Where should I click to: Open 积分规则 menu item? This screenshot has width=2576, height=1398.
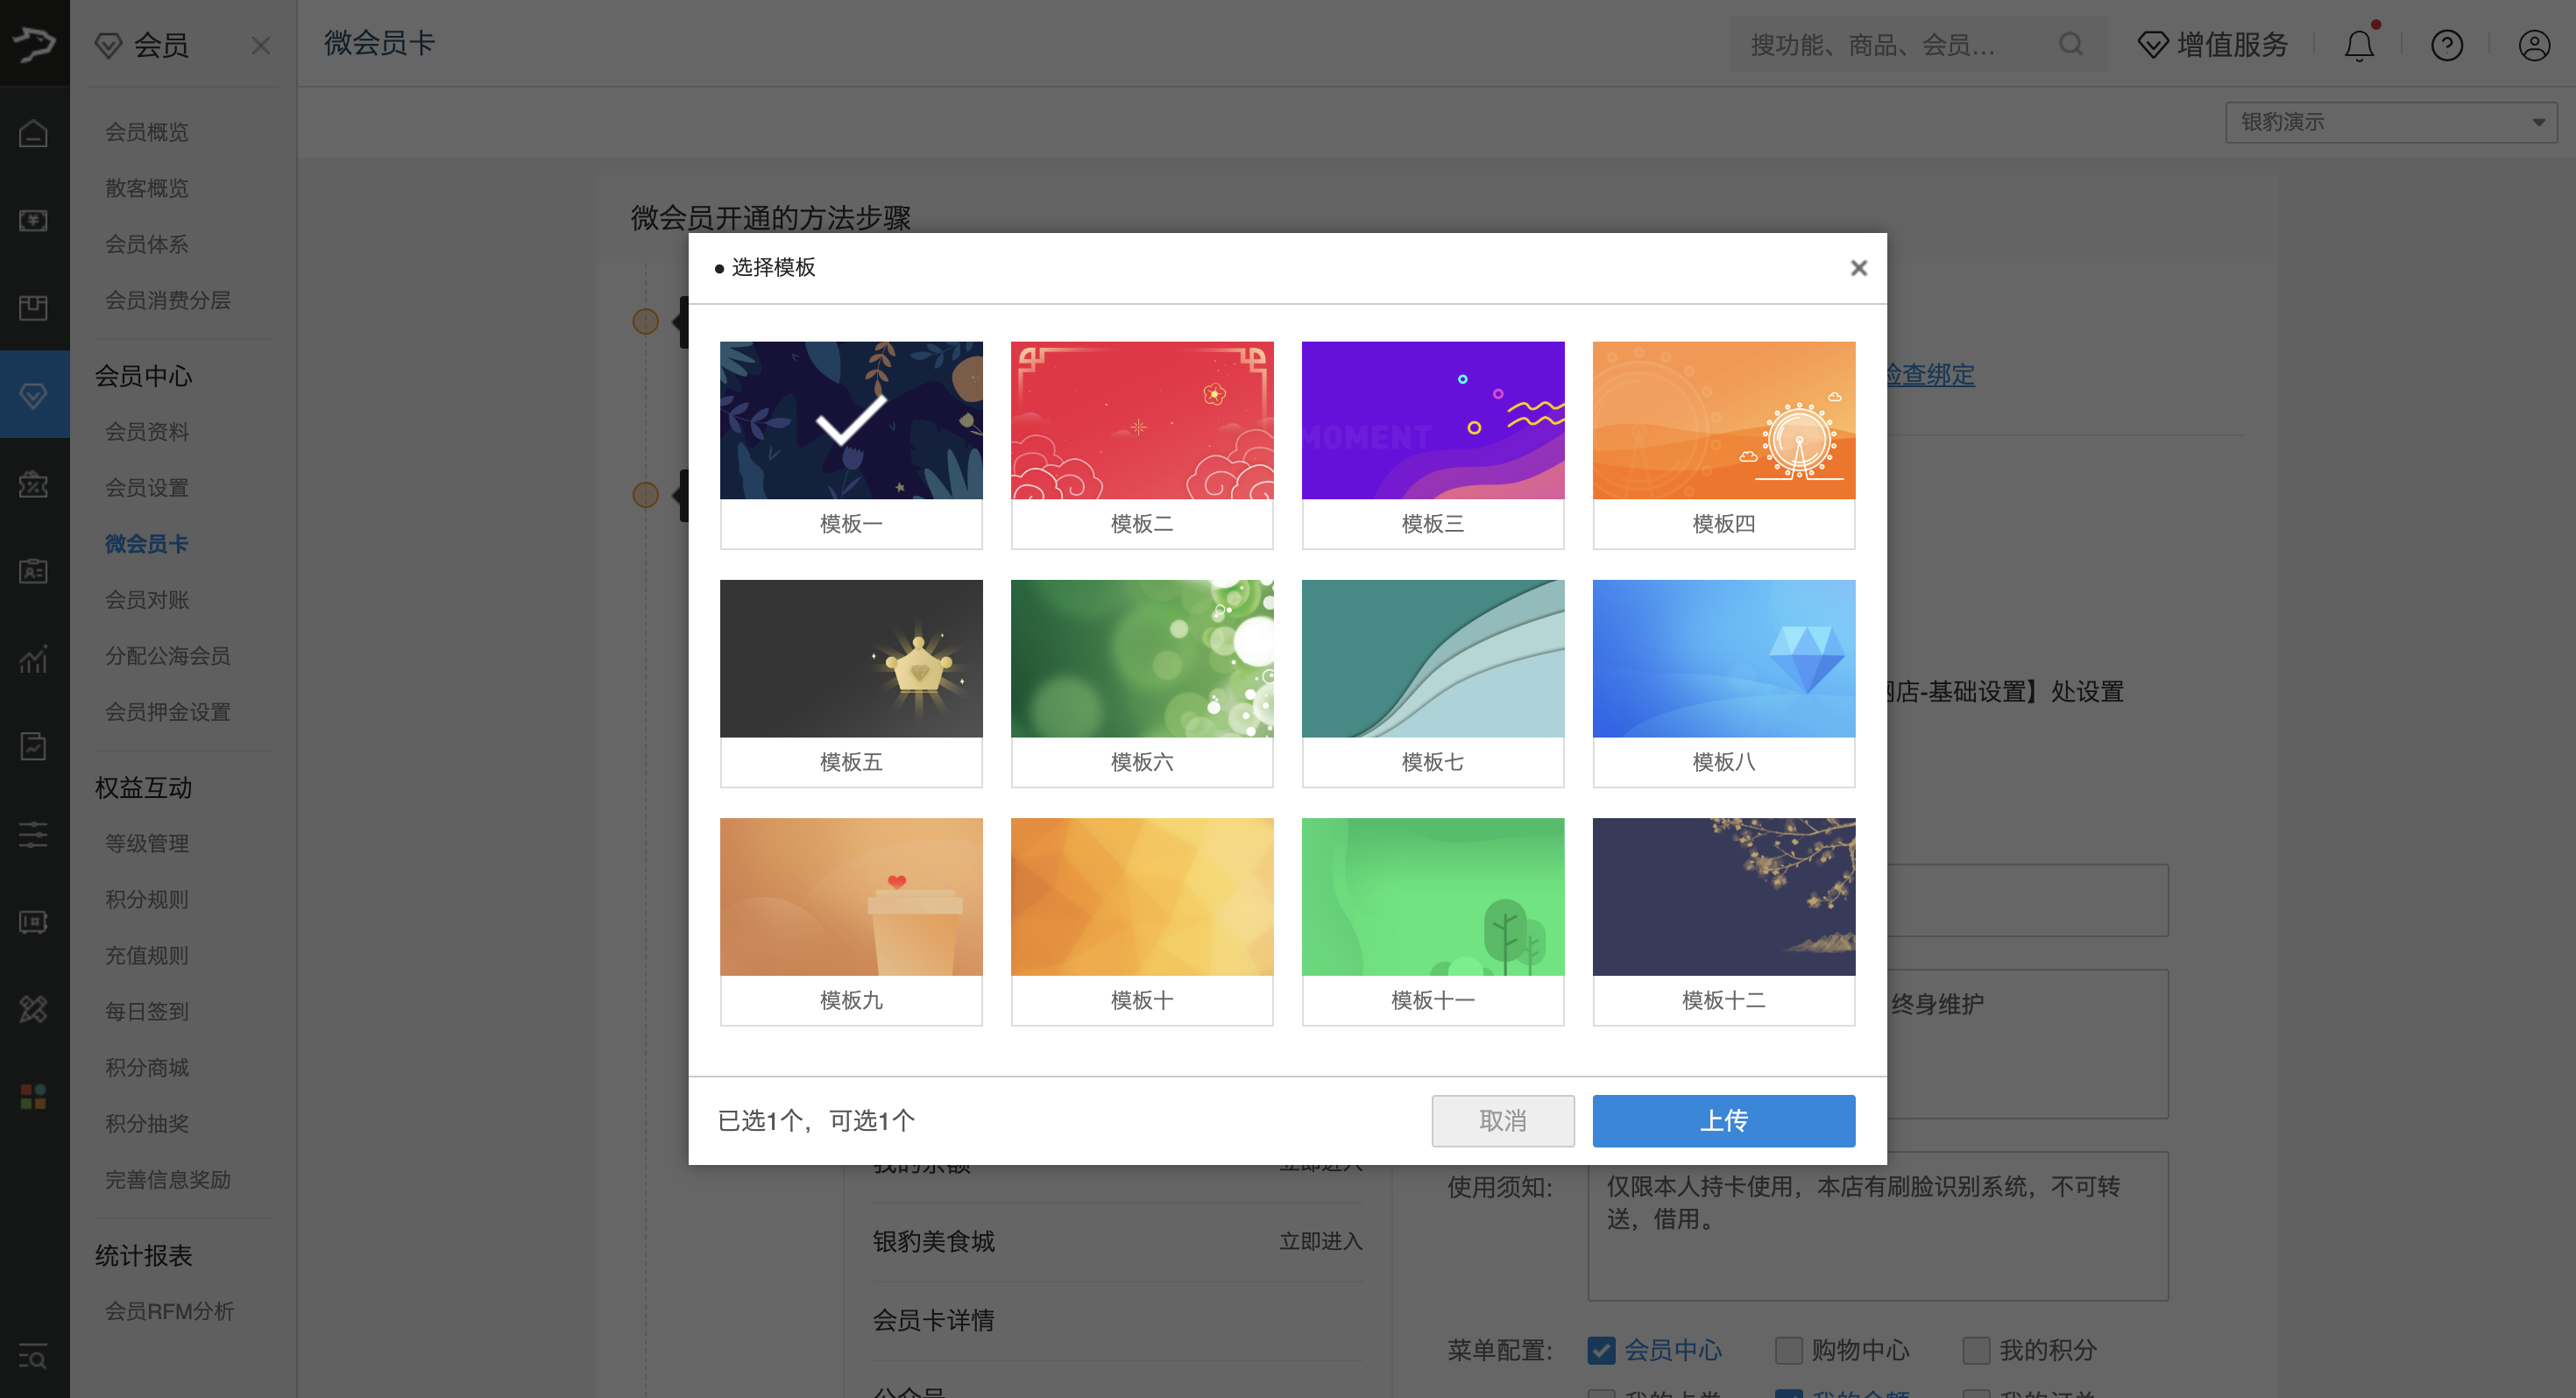tap(147, 899)
